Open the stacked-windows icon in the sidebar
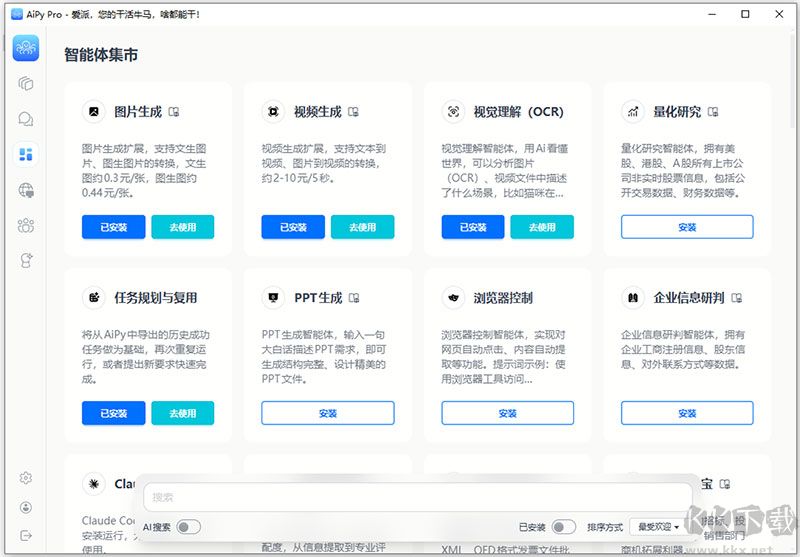 tap(26, 83)
